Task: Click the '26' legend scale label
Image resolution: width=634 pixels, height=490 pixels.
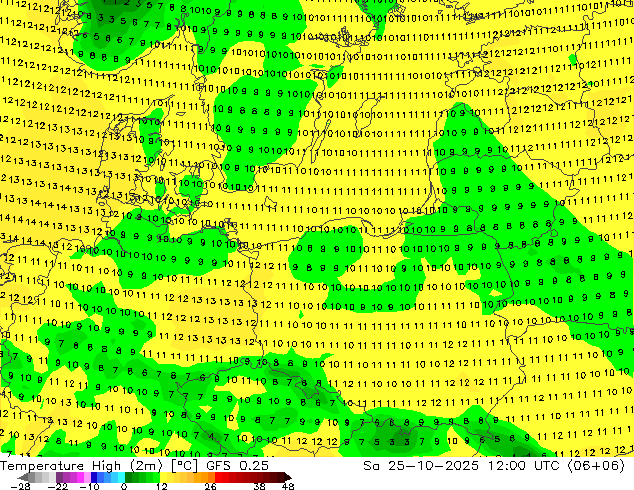Action: (210, 486)
